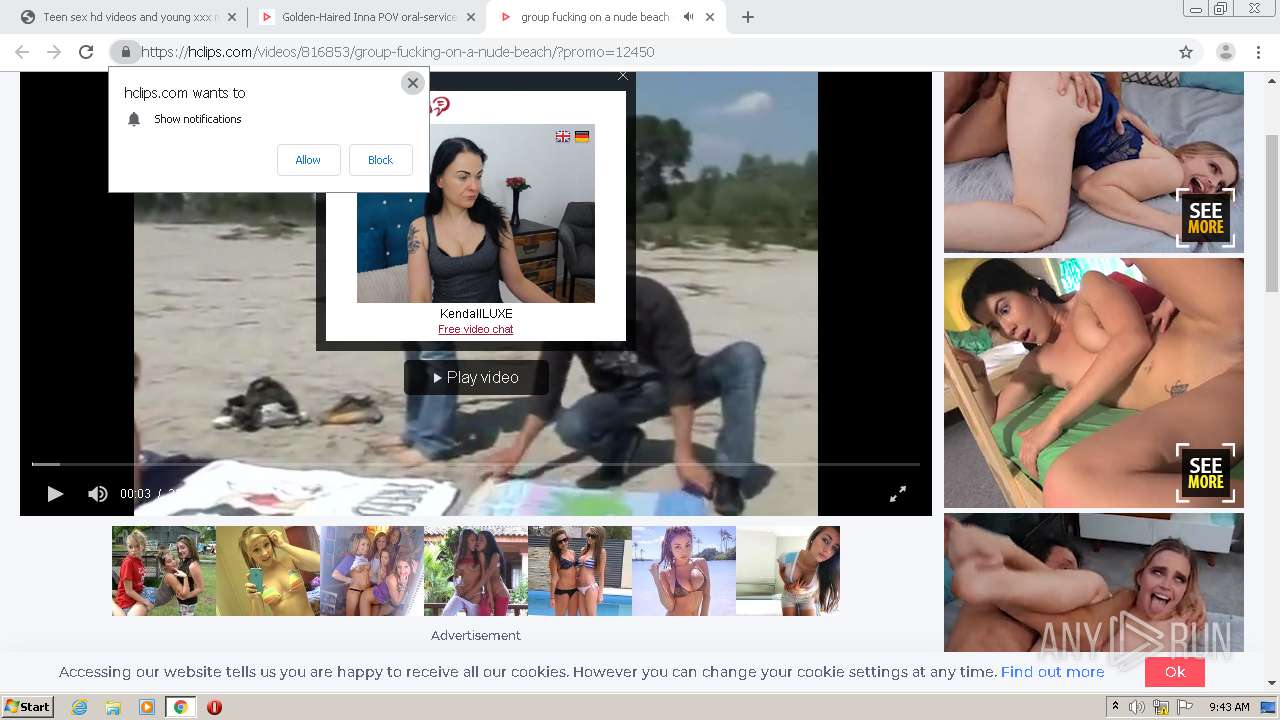Switch to the leftmost 'Teen...' browser tab
The image size is (1280, 720).
(x=128, y=17)
